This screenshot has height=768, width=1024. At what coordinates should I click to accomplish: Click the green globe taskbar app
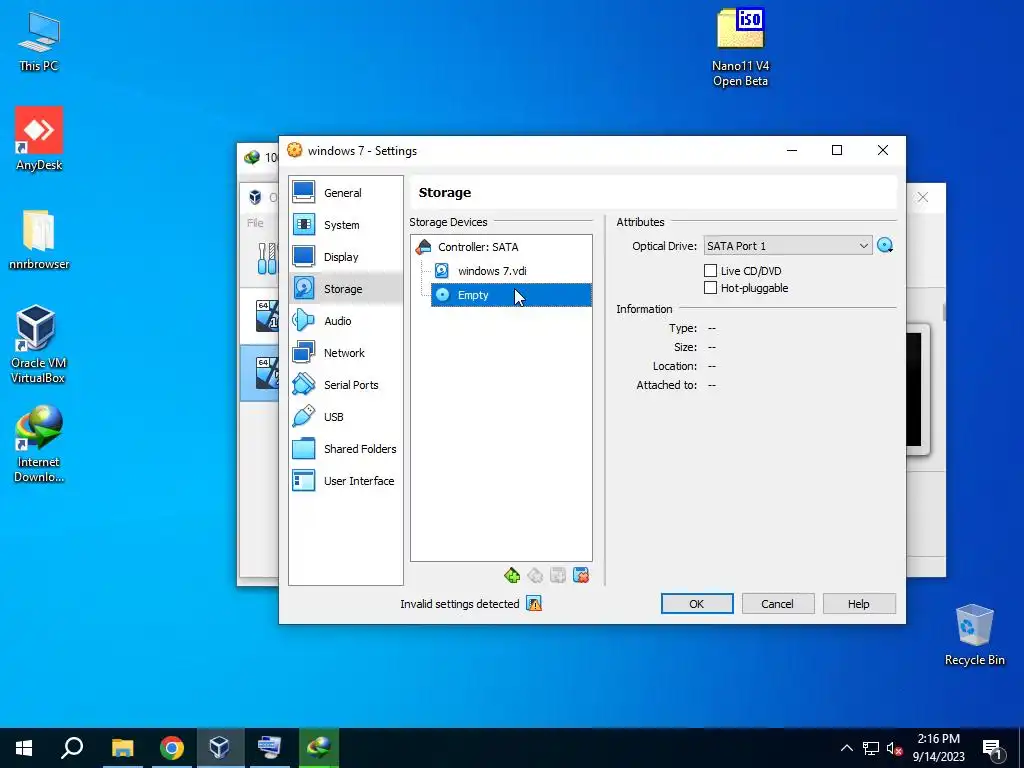pos(319,748)
